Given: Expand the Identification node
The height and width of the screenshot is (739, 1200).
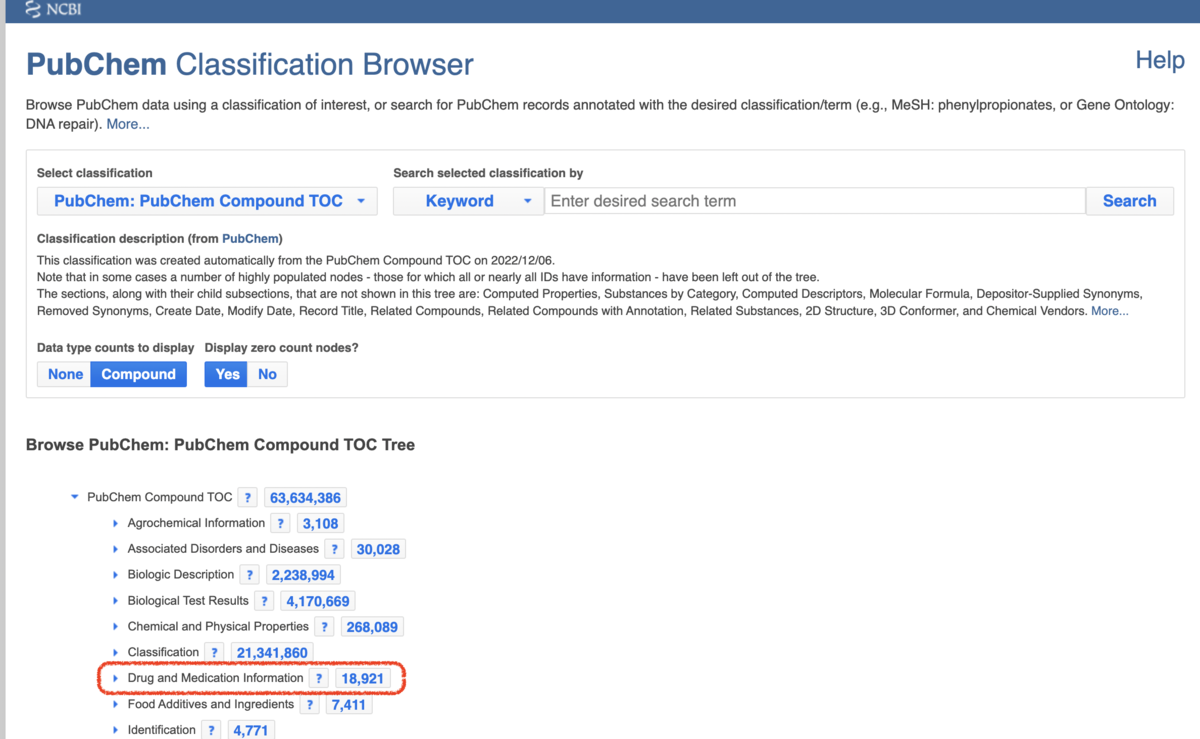Looking at the screenshot, I should pyautogui.click(x=115, y=731).
